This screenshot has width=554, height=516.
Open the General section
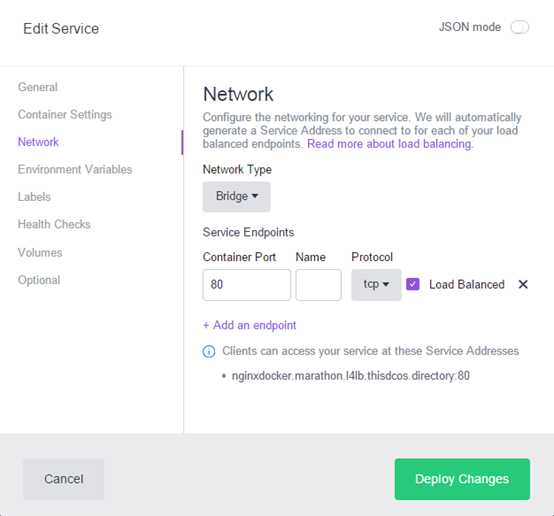[x=38, y=87]
